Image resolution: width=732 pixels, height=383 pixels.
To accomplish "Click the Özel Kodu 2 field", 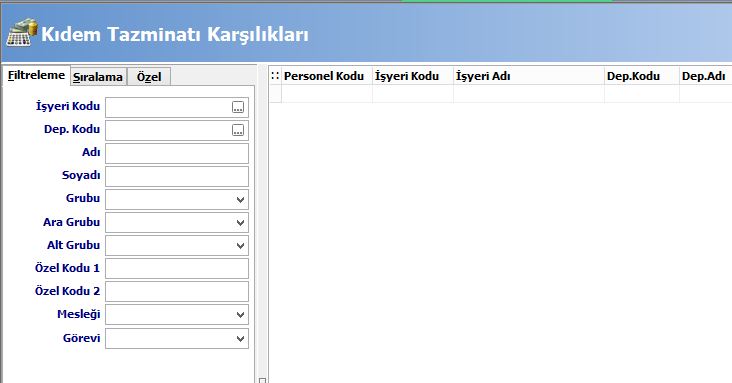I will [177, 291].
